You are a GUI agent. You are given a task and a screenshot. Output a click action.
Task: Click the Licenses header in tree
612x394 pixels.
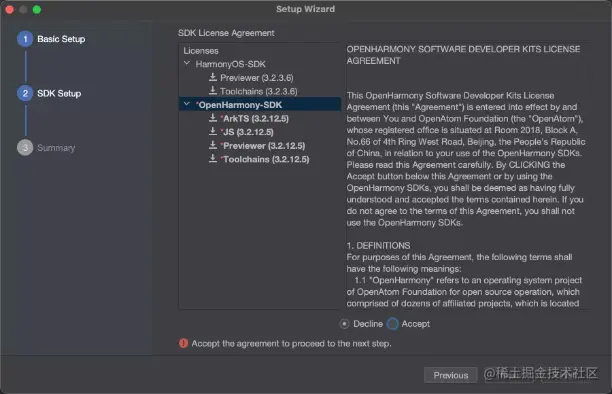tap(201, 51)
